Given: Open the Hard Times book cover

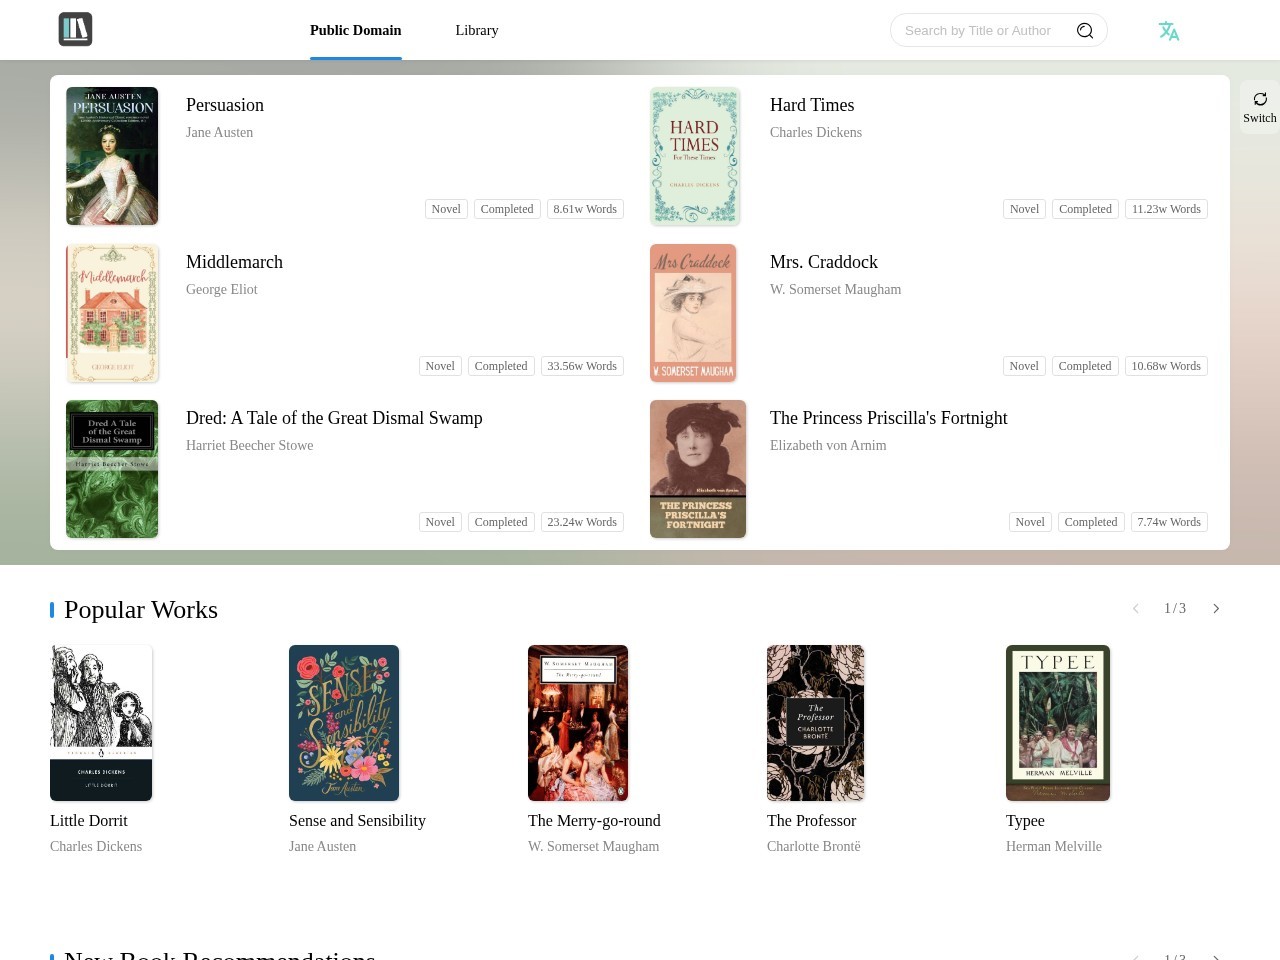Looking at the screenshot, I should pos(695,156).
